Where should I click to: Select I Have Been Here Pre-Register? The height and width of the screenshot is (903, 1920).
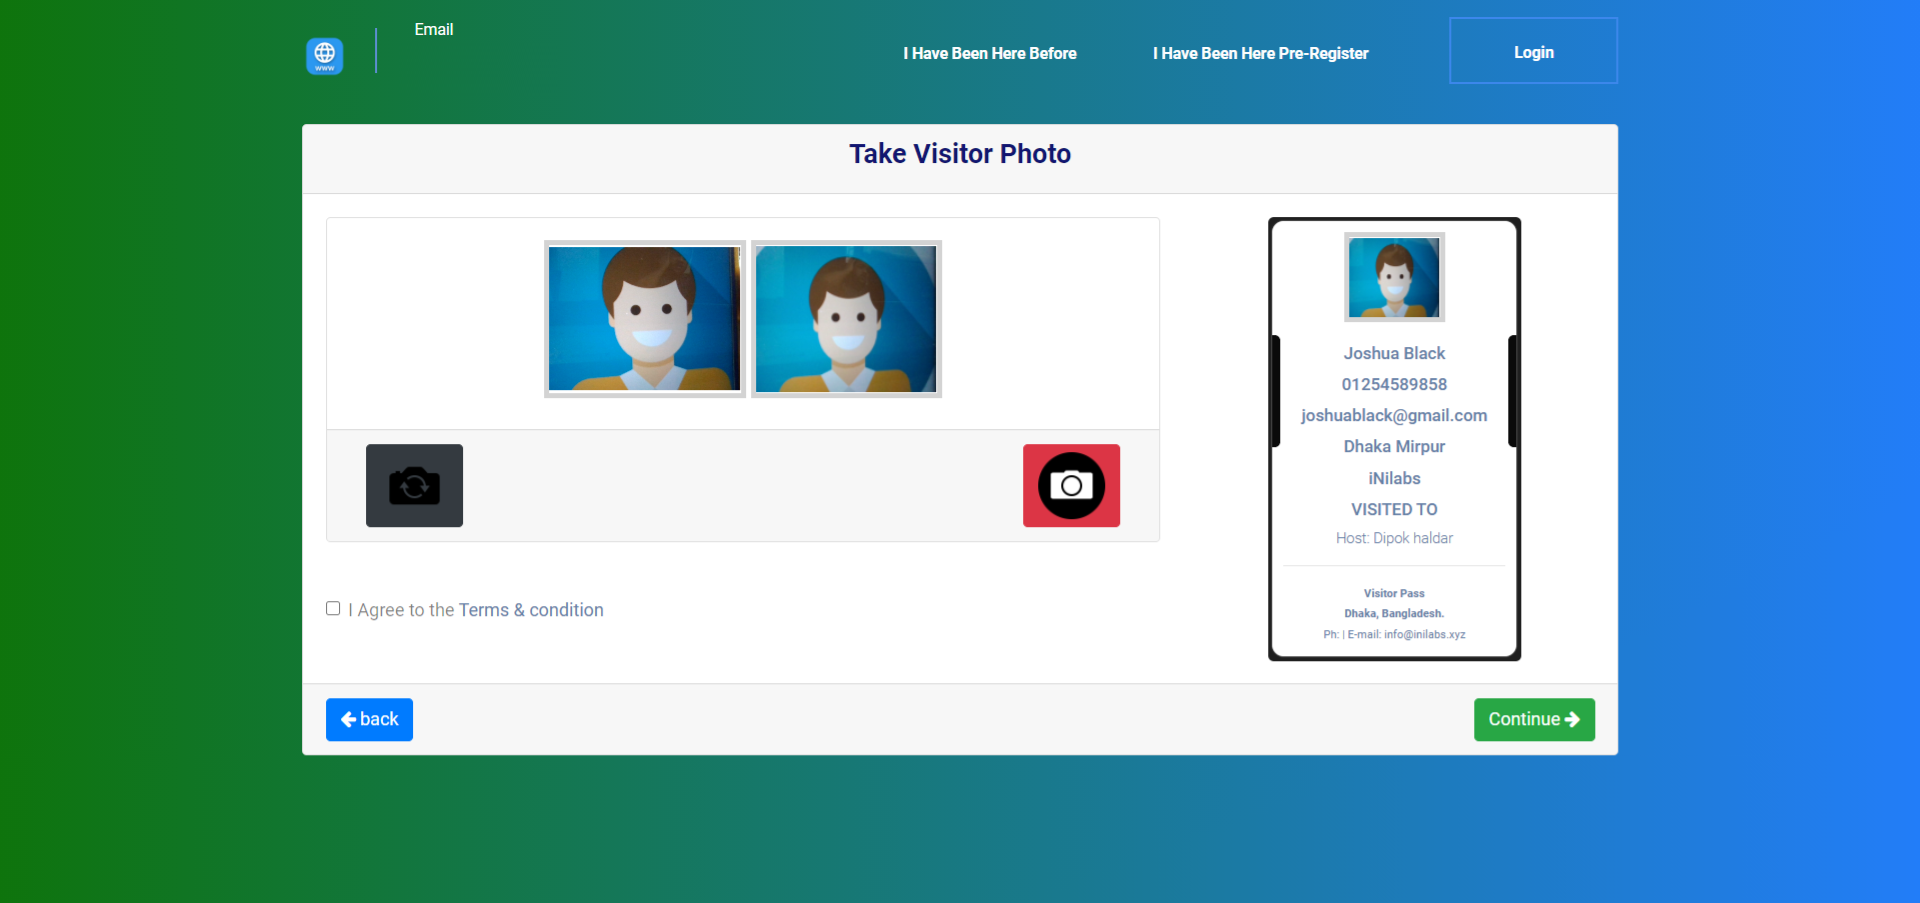click(x=1260, y=53)
